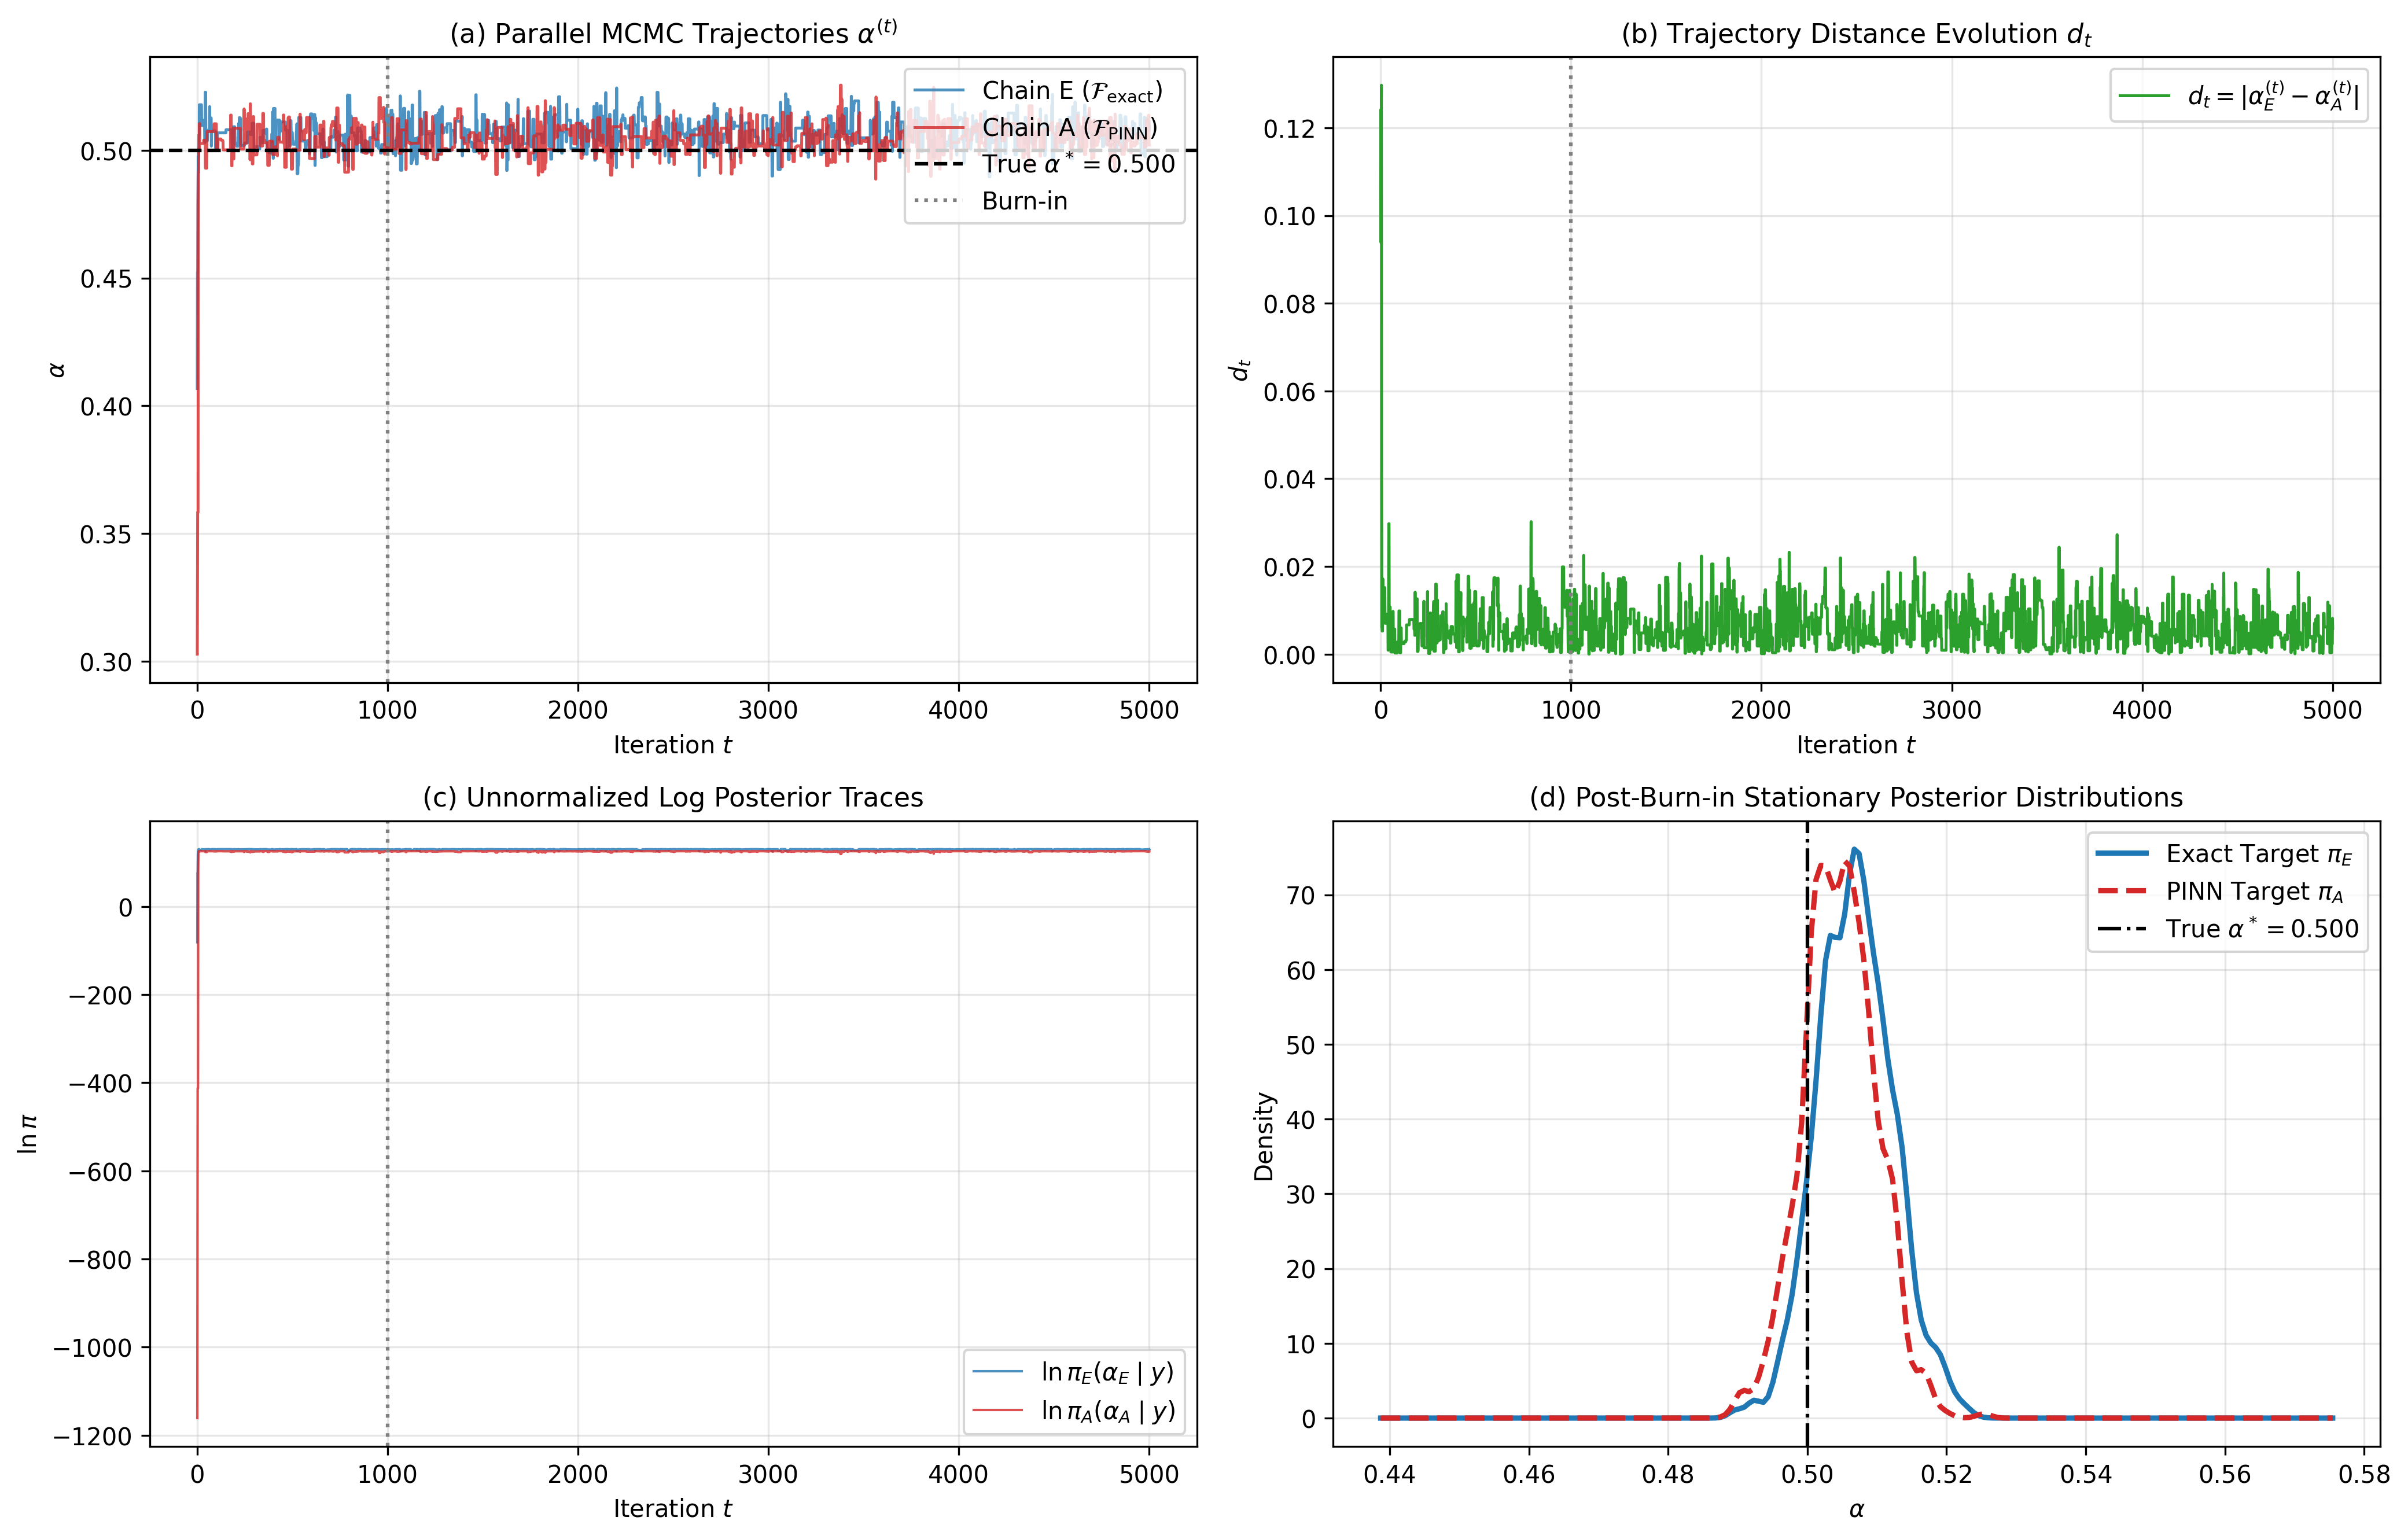Viewport: 2408px width, 1539px height.
Task: Click 'Iteration t' x-axis label of plot (a)
Action: click(x=673, y=745)
